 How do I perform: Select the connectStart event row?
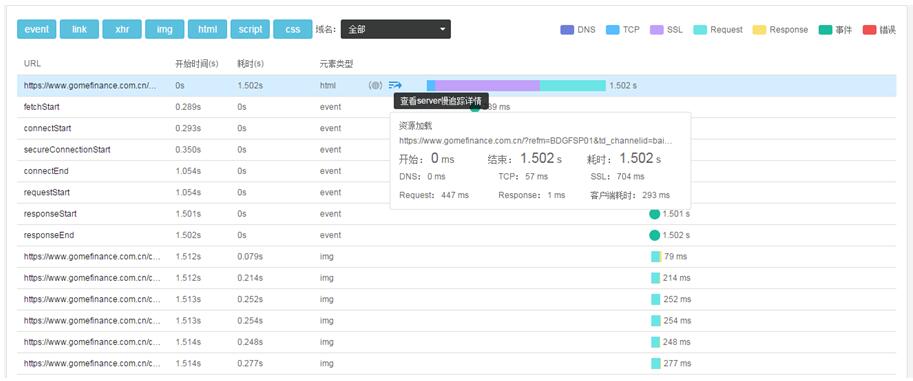(x=456, y=128)
